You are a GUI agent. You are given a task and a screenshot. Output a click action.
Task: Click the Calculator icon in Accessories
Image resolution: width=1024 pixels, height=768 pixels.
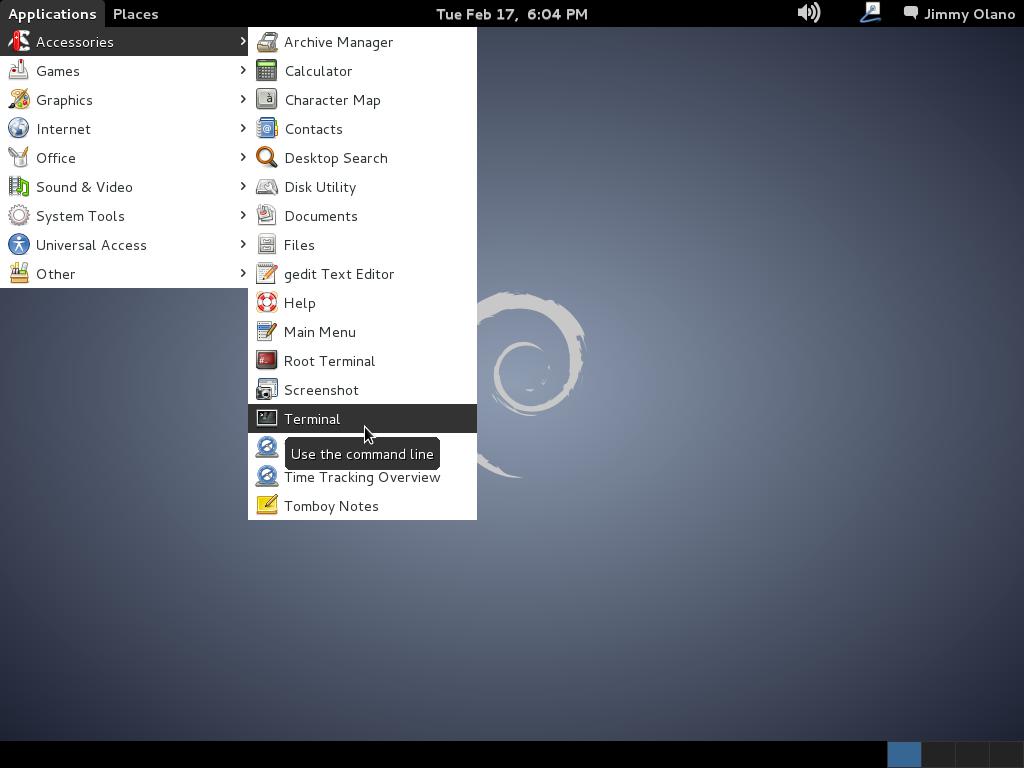266,71
